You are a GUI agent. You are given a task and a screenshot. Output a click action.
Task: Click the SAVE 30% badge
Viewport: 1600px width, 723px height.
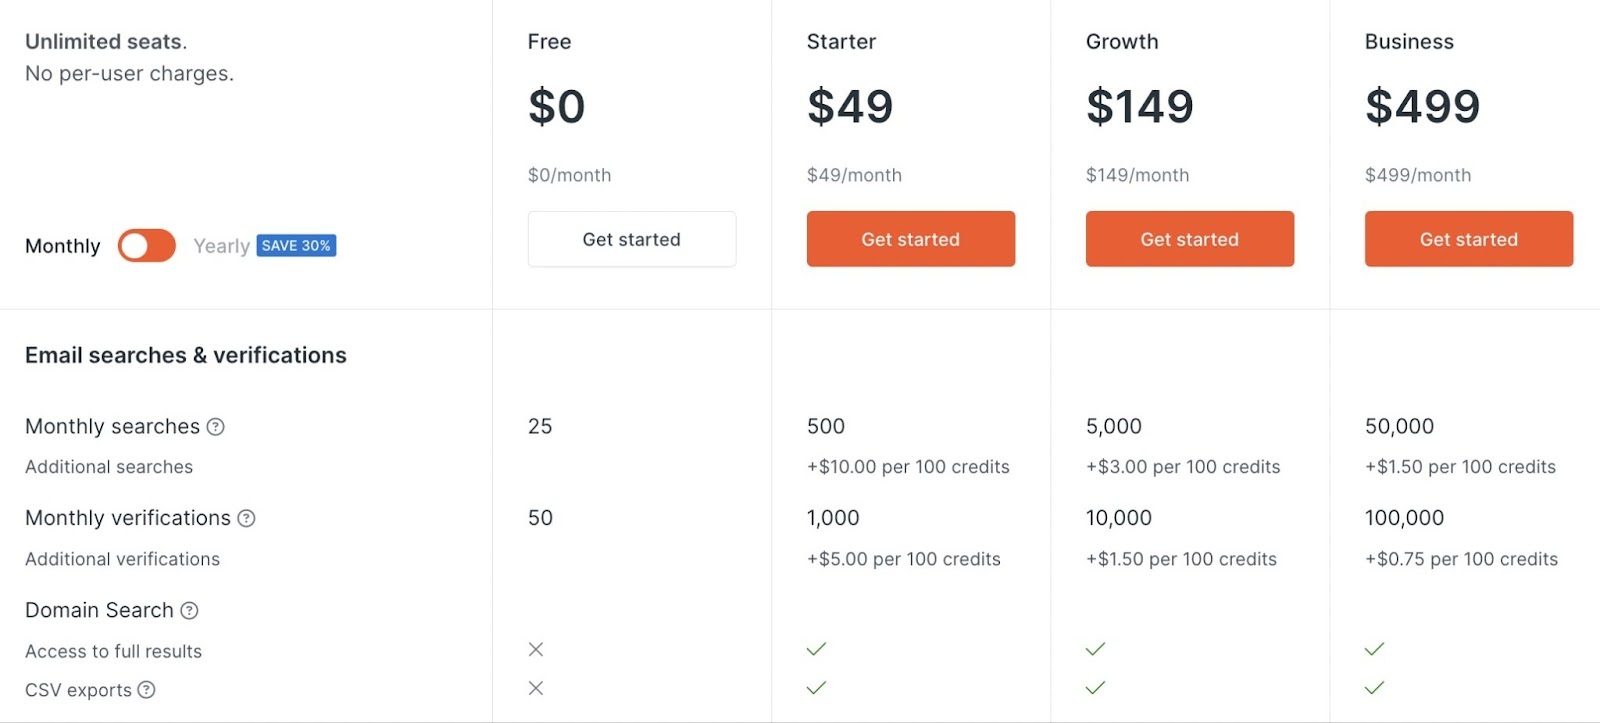coord(296,246)
